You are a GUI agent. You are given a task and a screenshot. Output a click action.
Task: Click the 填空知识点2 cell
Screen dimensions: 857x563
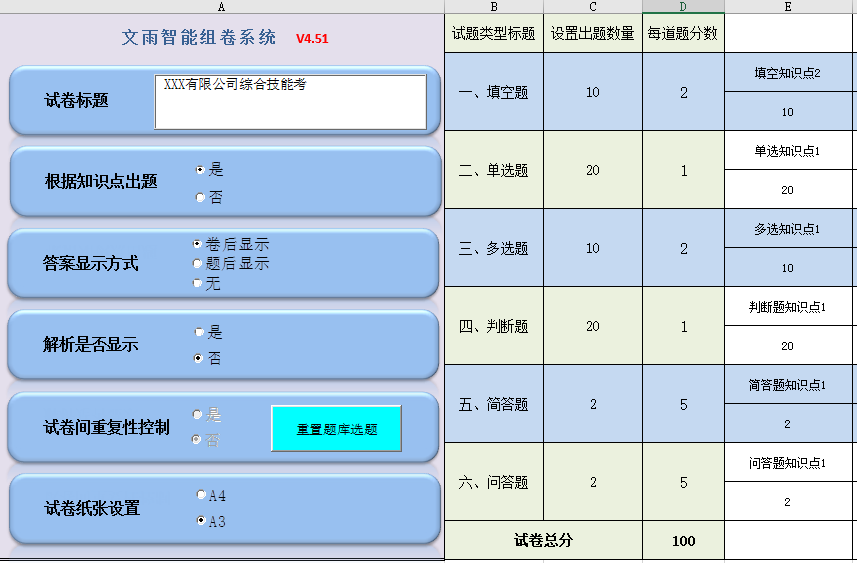(787, 73)
